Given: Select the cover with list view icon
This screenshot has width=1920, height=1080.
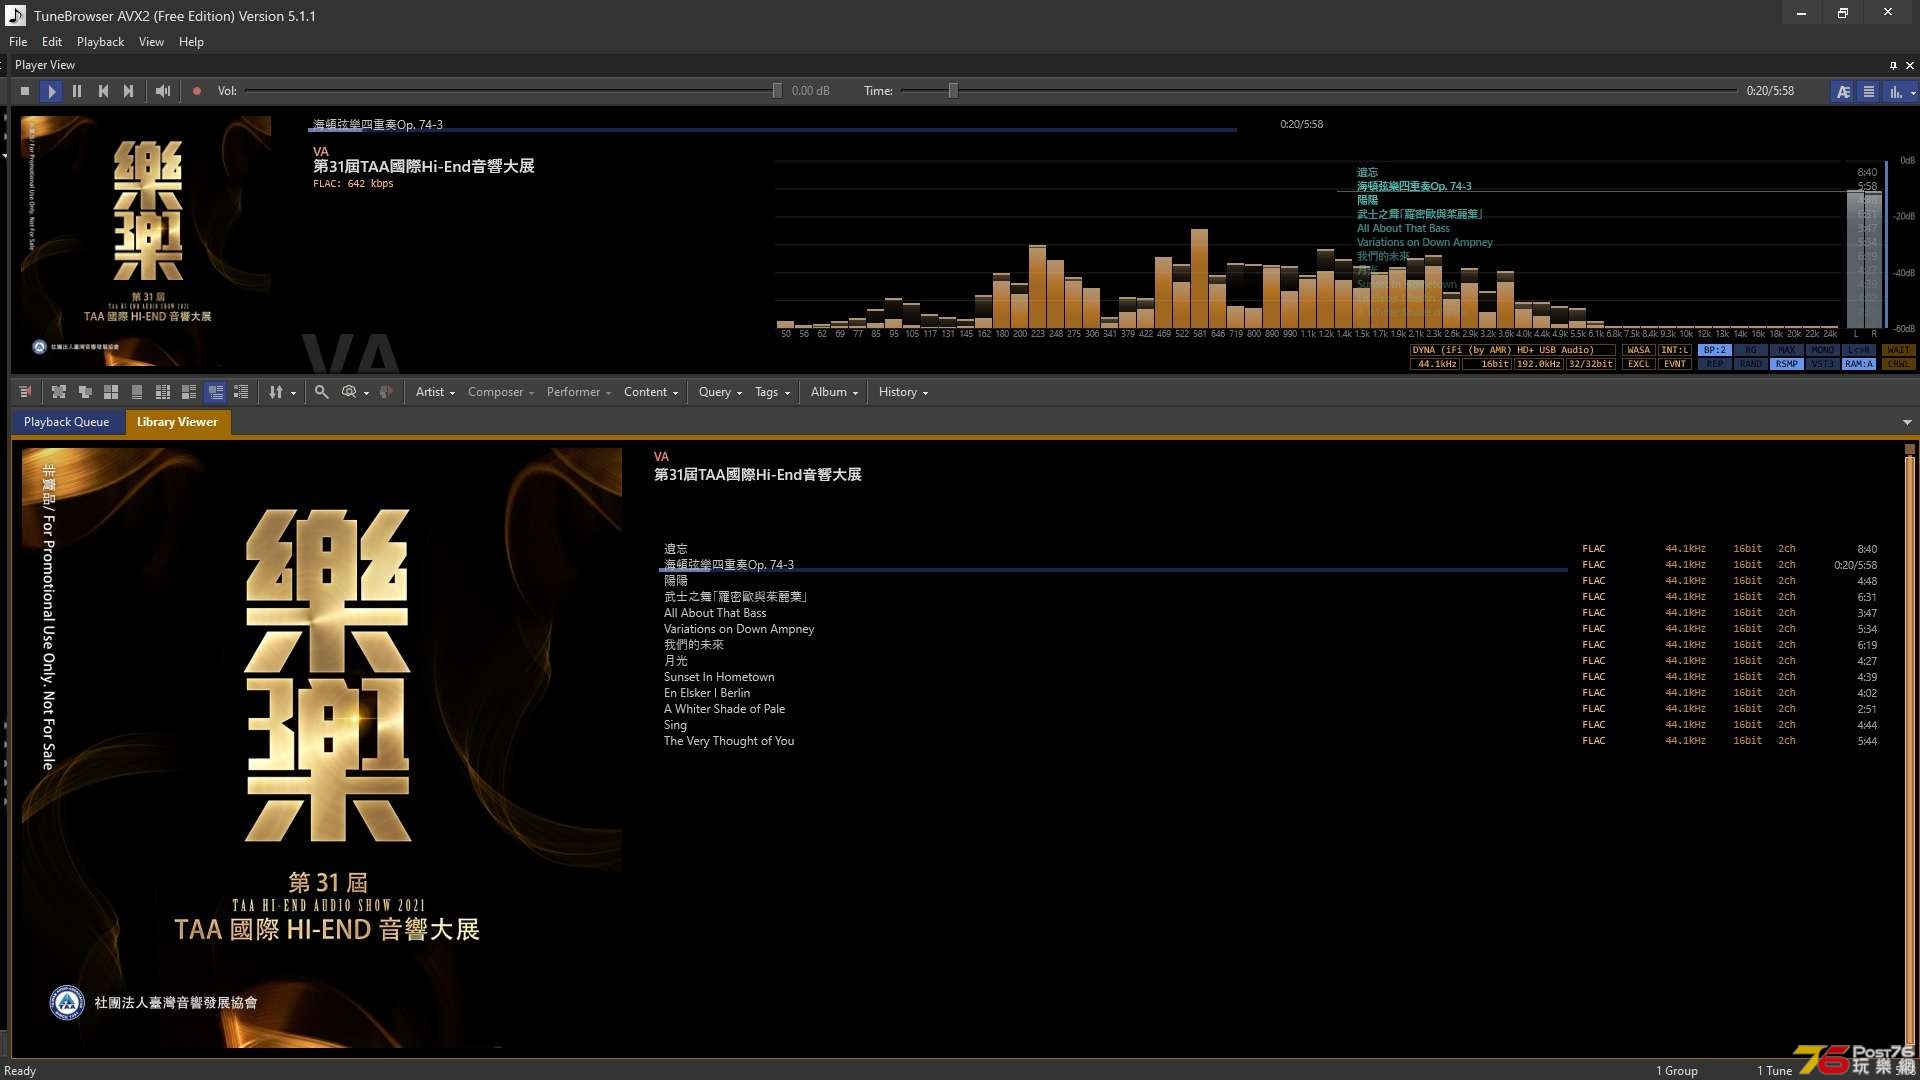Looking at the screenshot, I should coord(189,392).
